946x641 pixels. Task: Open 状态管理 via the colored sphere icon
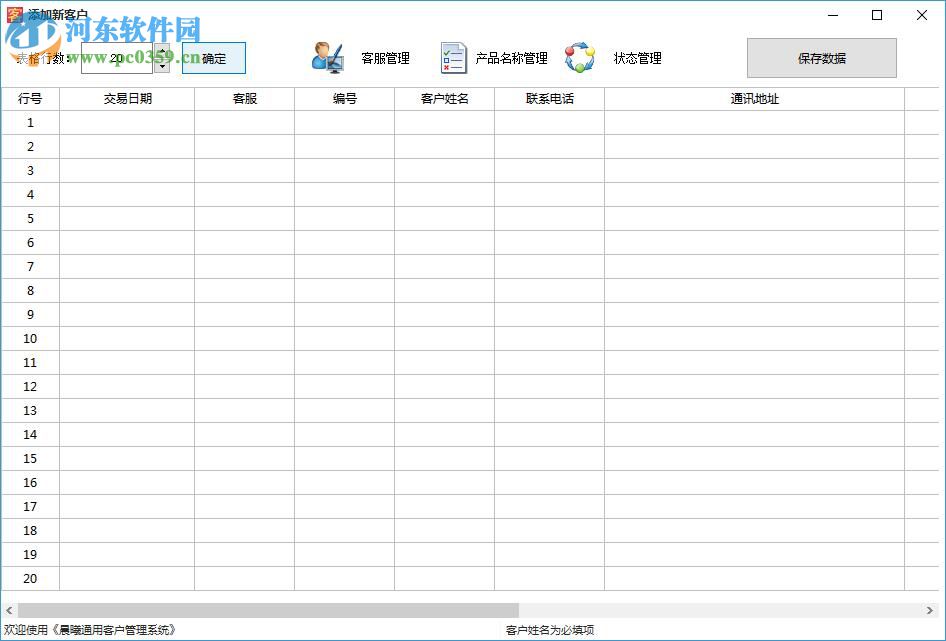[x=578, y=56]
